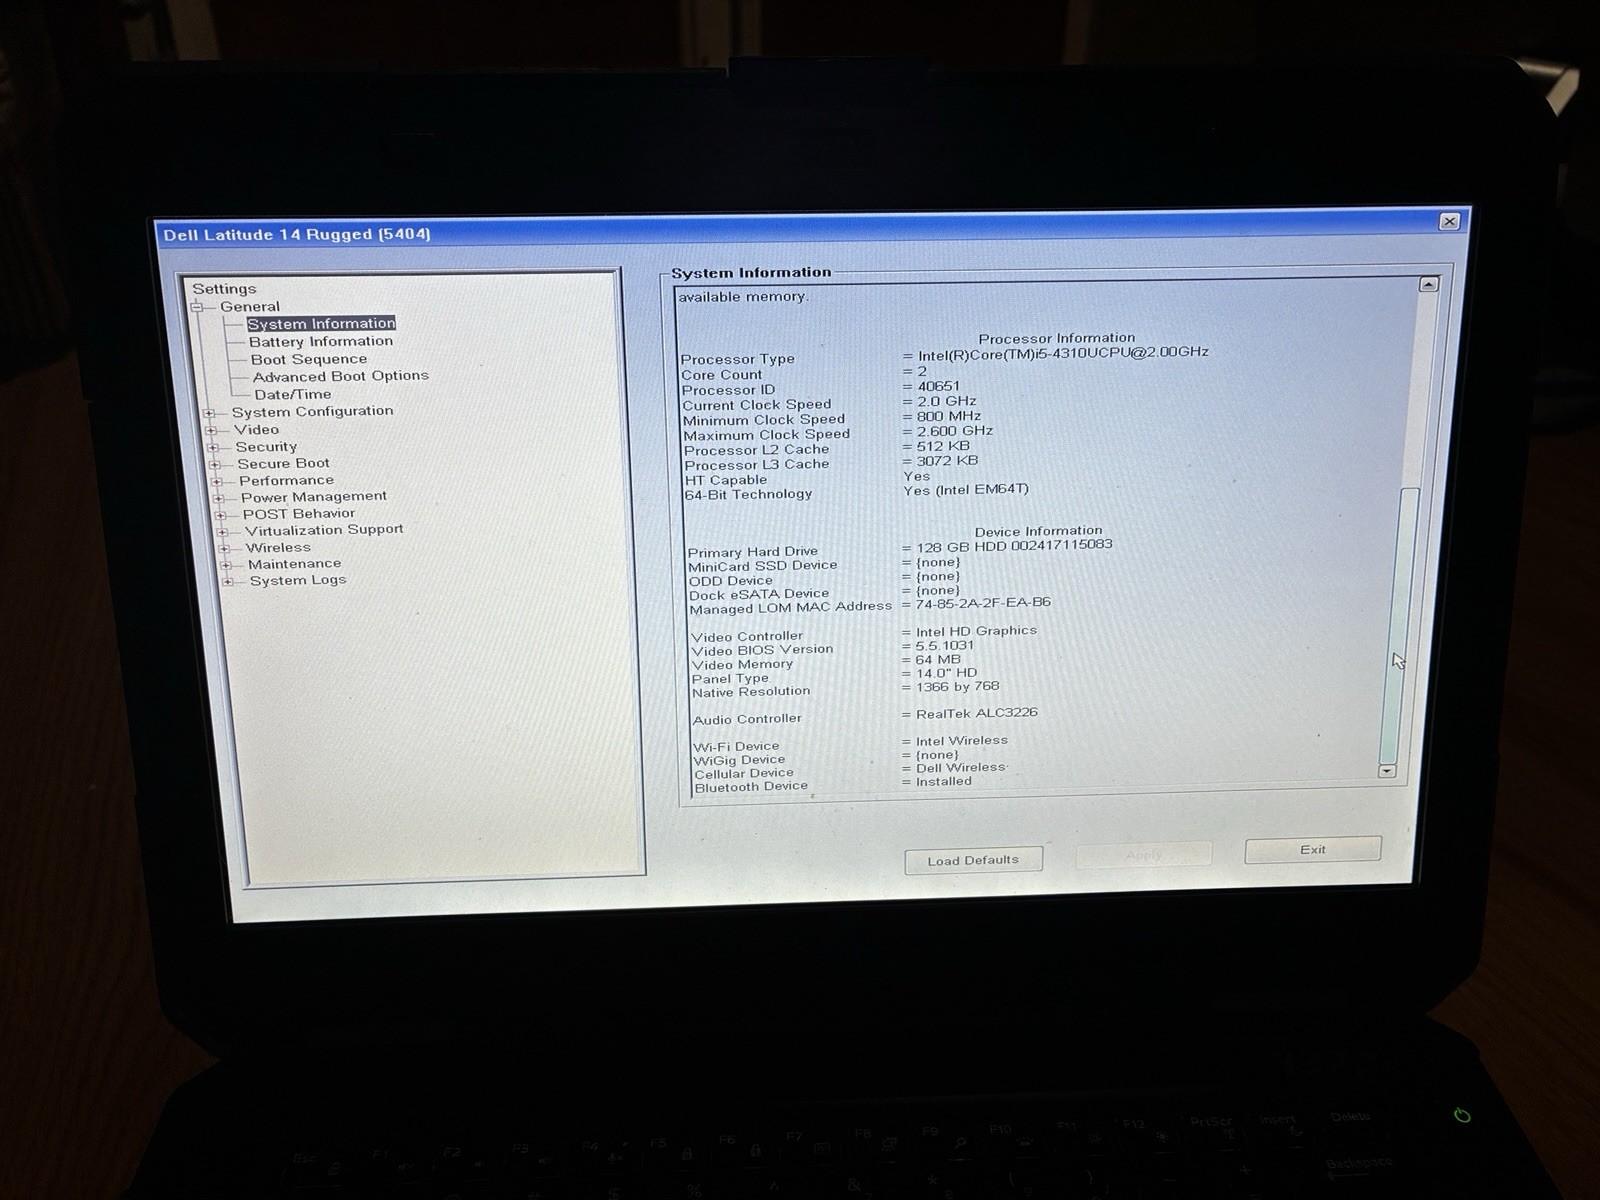Click the Wi-Fi Device Intel Wireless value

(962, 741)
